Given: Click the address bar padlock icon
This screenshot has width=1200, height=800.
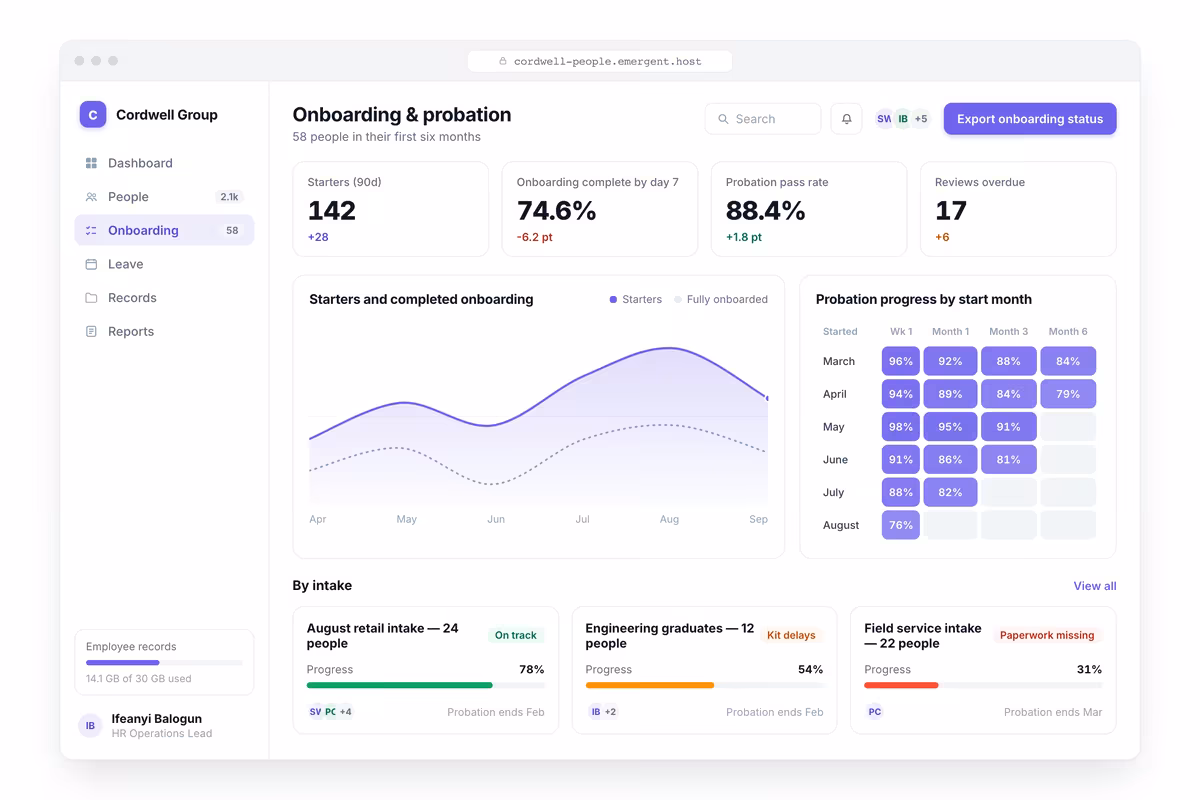Looking at the screenshot, I should [503, 61].
